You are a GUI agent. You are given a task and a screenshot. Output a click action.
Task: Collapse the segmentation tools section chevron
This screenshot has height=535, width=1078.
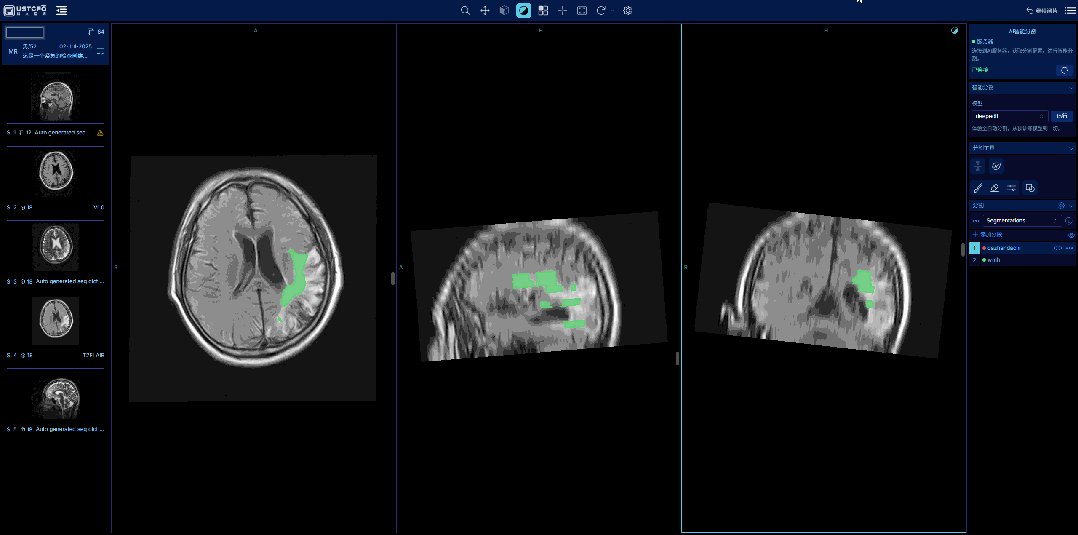pos(1070,148)
